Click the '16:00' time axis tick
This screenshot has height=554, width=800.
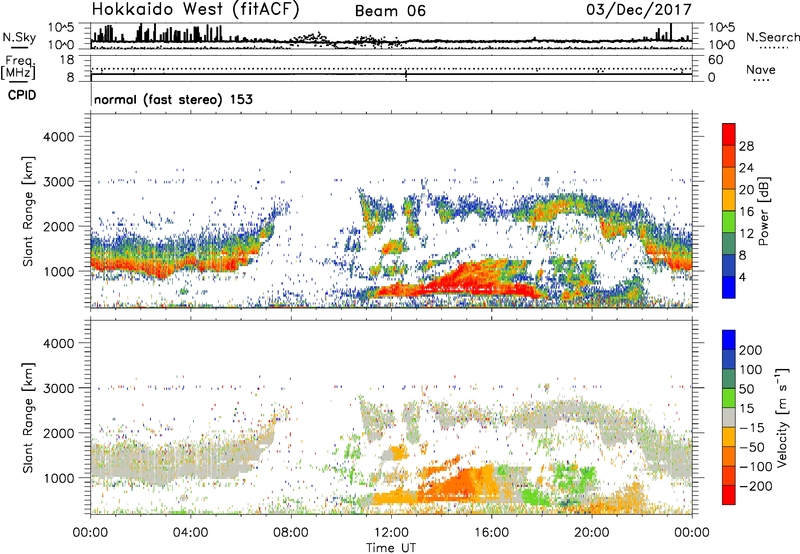(x=491, y=533)
